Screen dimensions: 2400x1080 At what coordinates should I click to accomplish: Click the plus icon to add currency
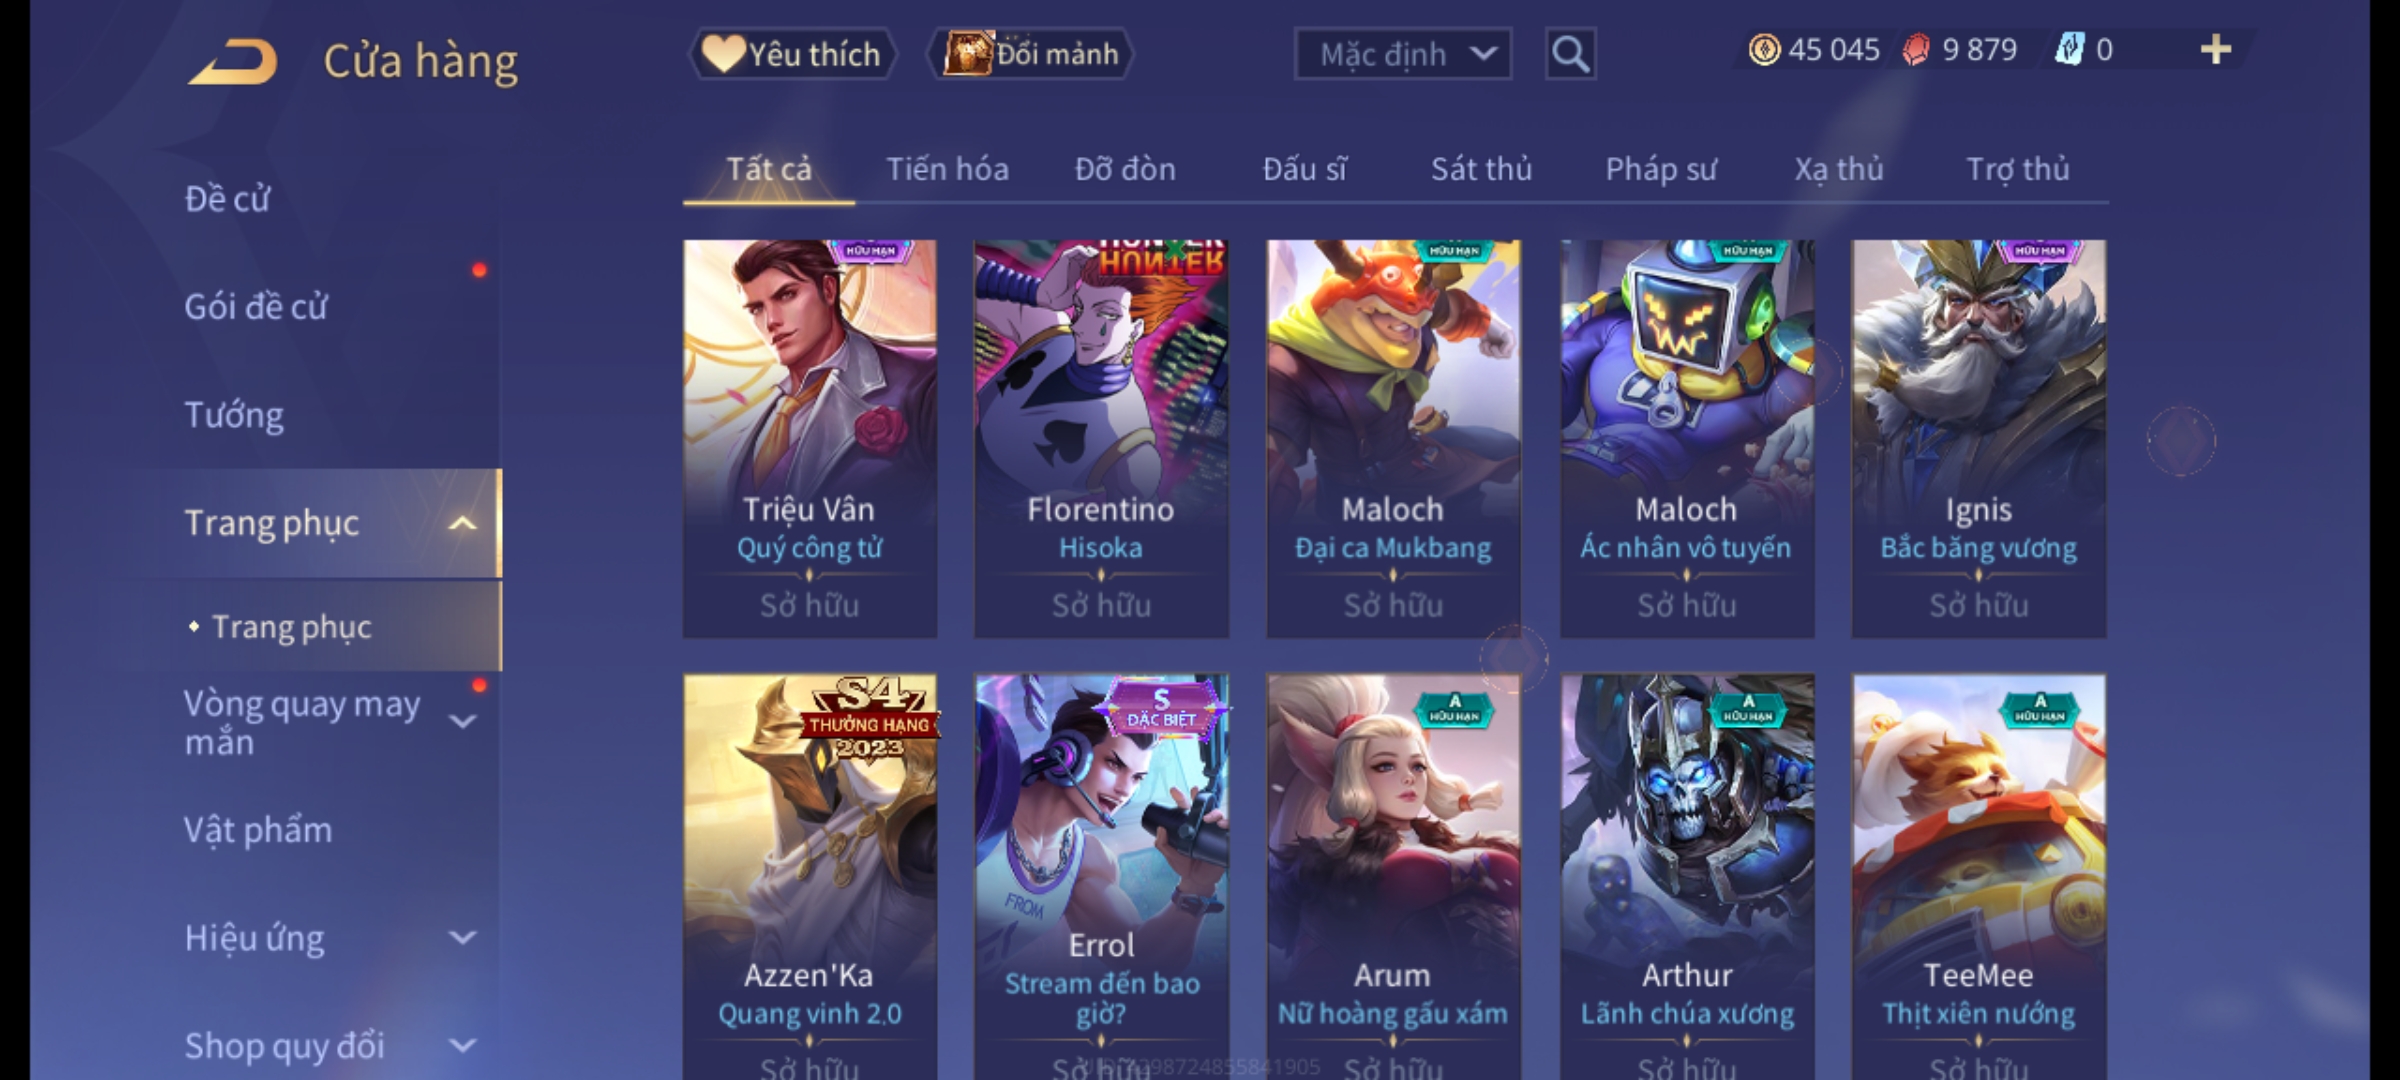[2216, 50]
